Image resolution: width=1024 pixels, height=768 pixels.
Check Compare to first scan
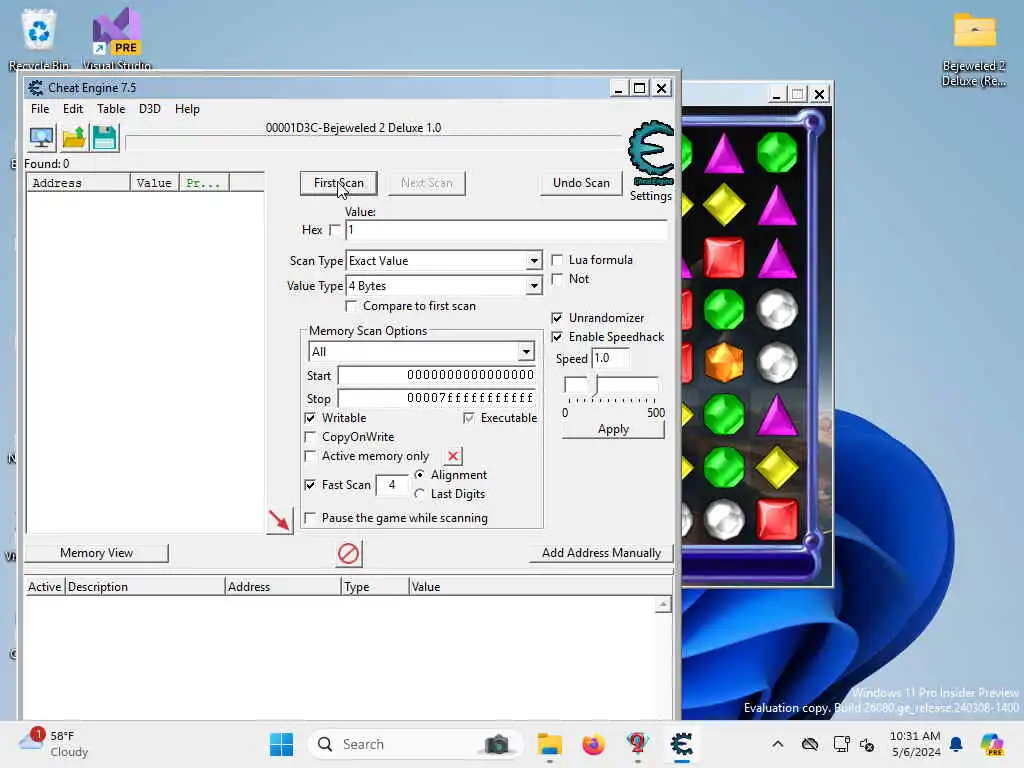click(351, 306)
